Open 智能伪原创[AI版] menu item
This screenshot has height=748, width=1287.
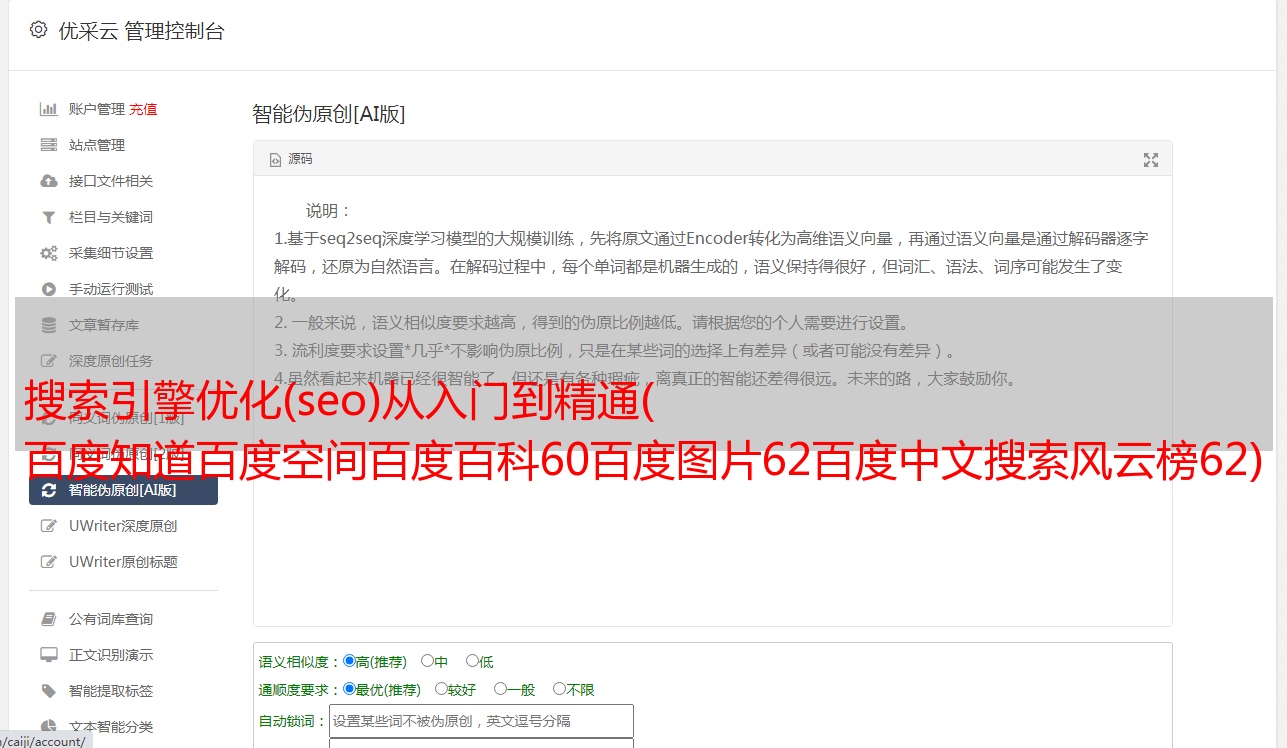pos(123,490)
